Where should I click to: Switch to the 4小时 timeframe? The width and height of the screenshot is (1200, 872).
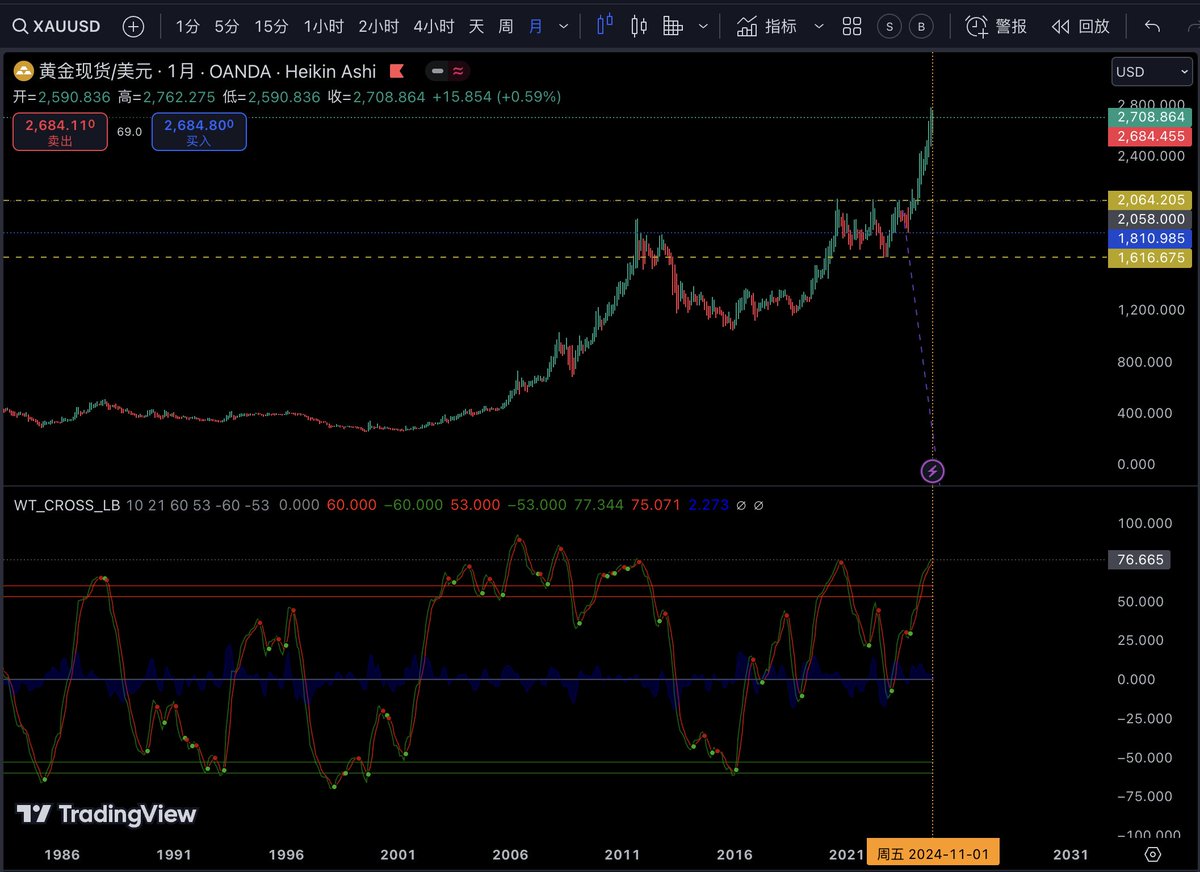coord(433,26)
